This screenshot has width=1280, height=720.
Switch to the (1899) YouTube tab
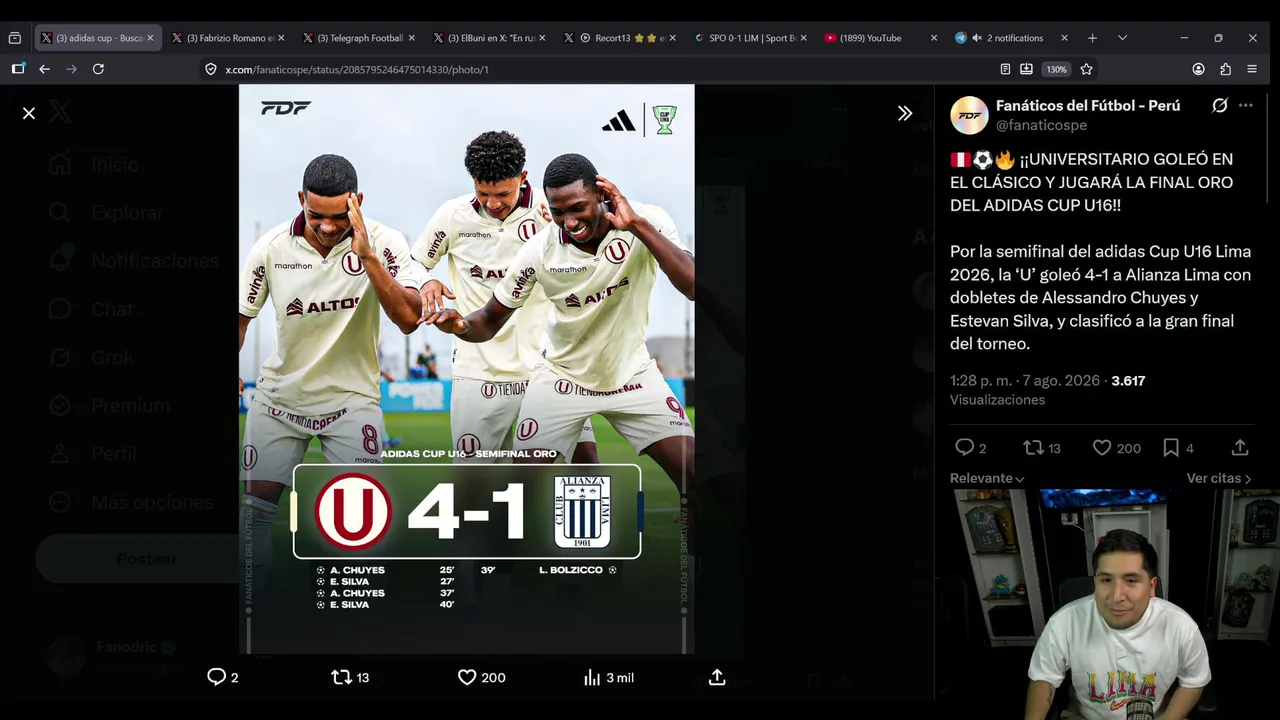(882, 38)
